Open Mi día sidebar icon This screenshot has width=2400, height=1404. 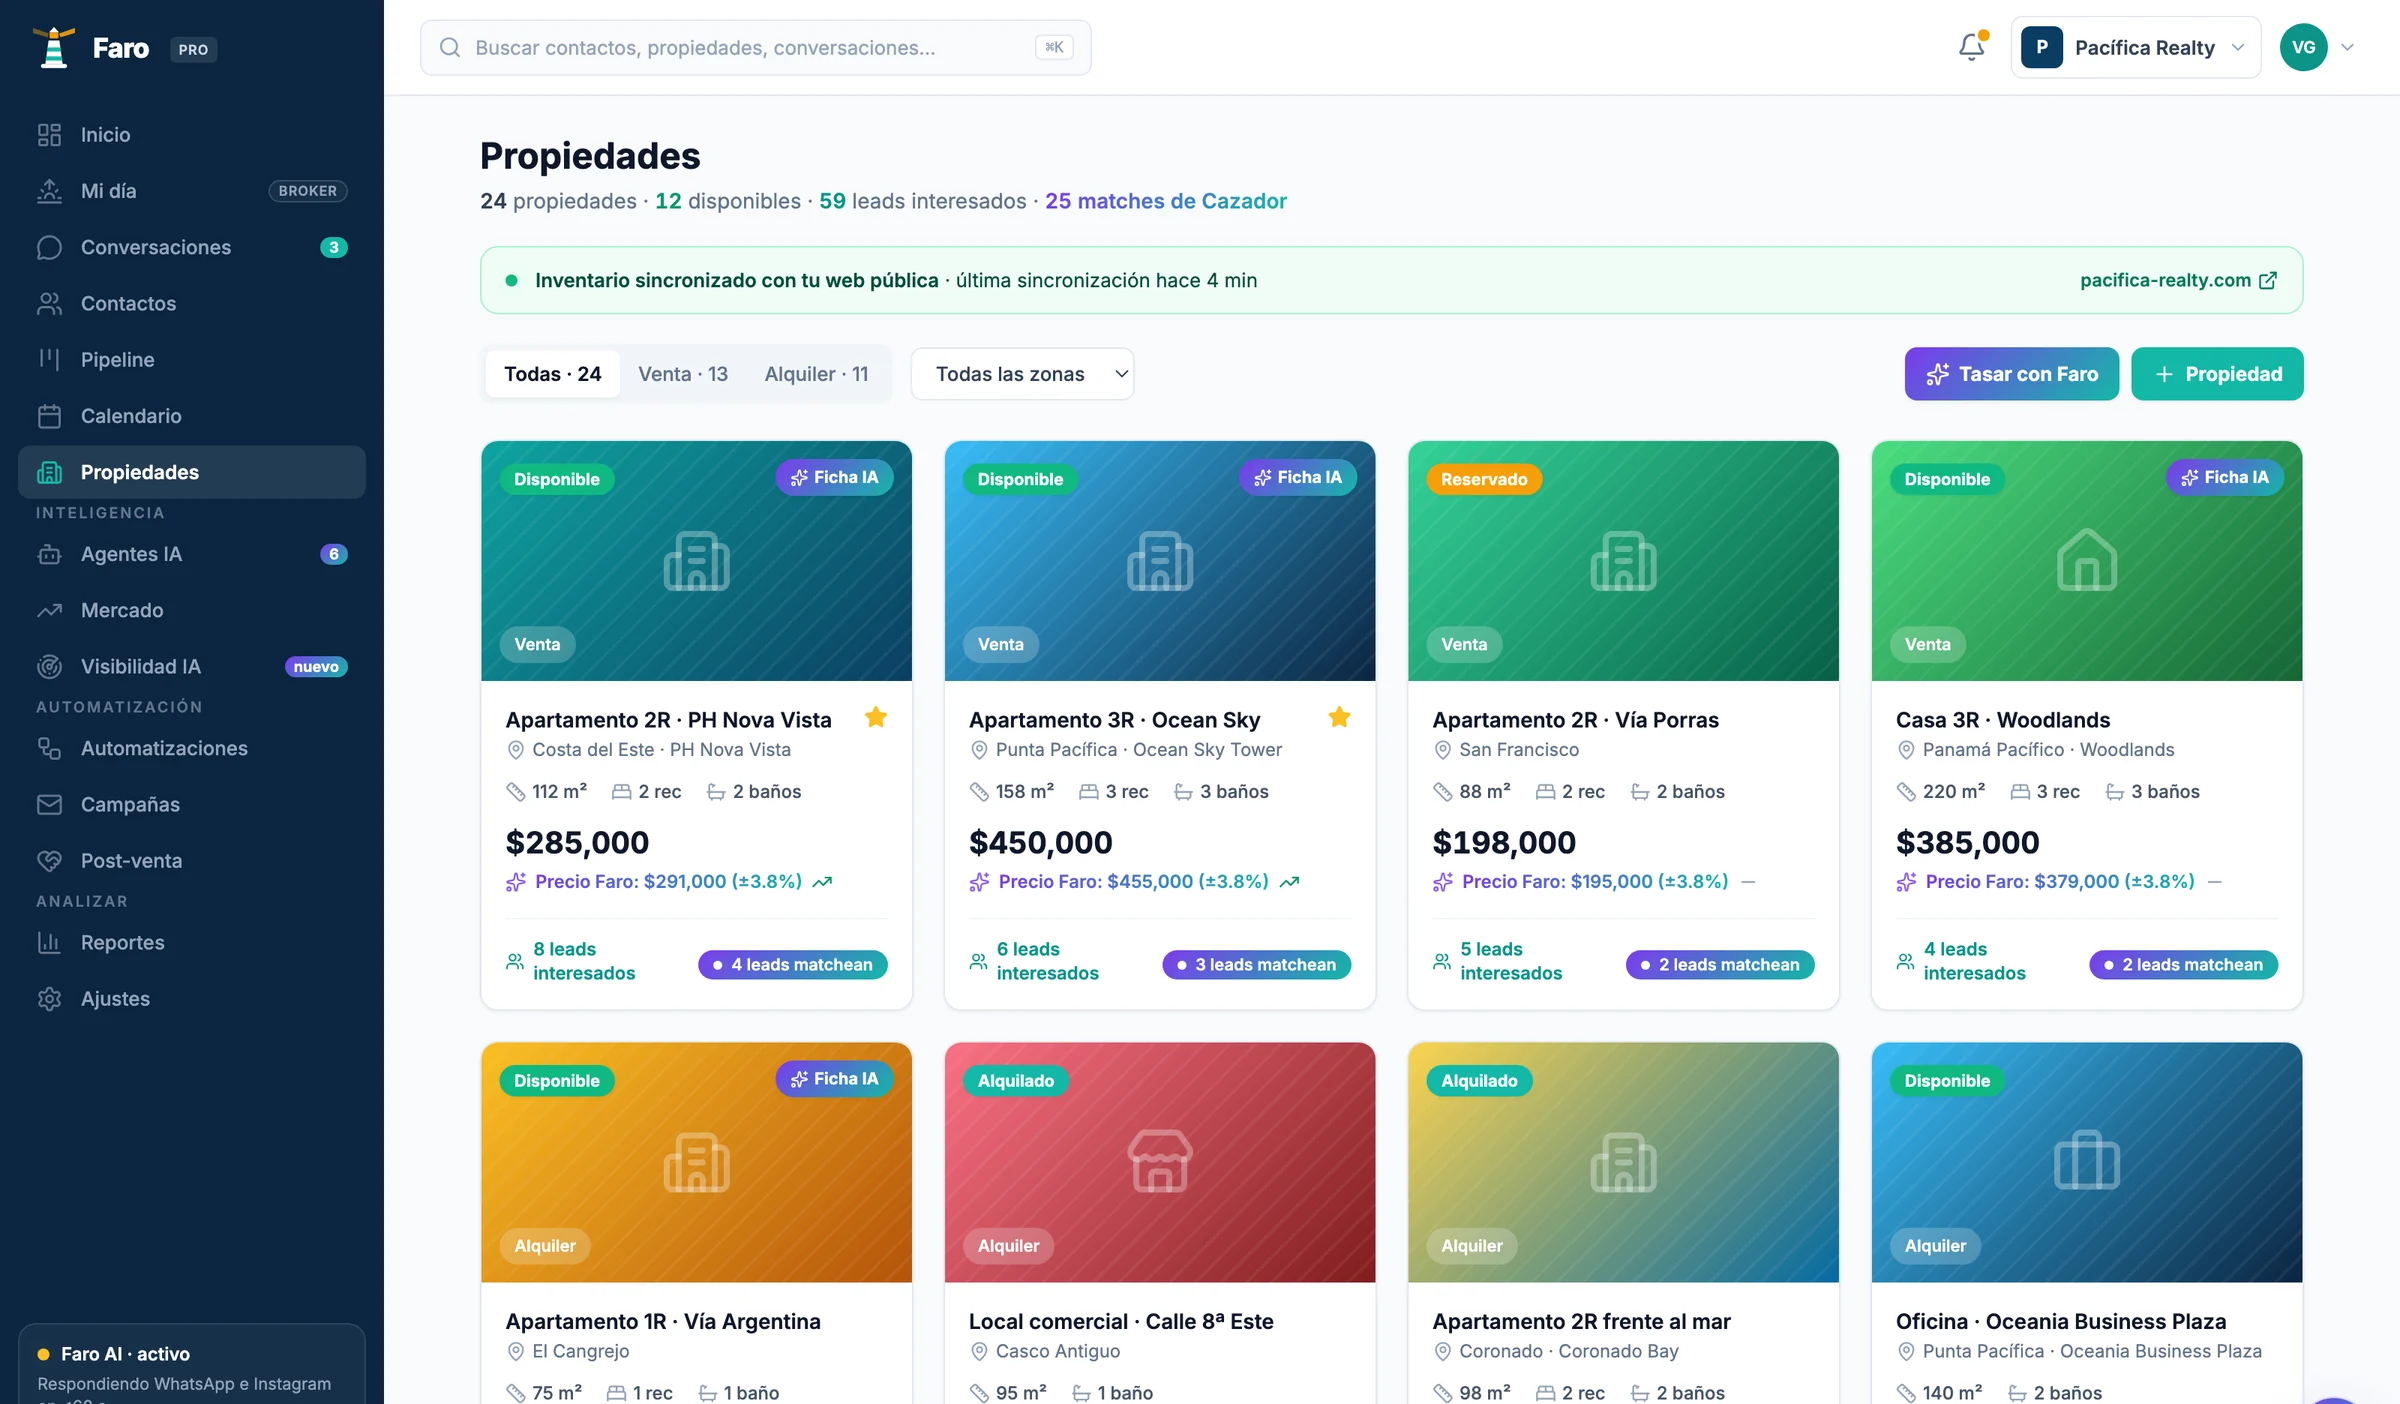pos(49,191)
